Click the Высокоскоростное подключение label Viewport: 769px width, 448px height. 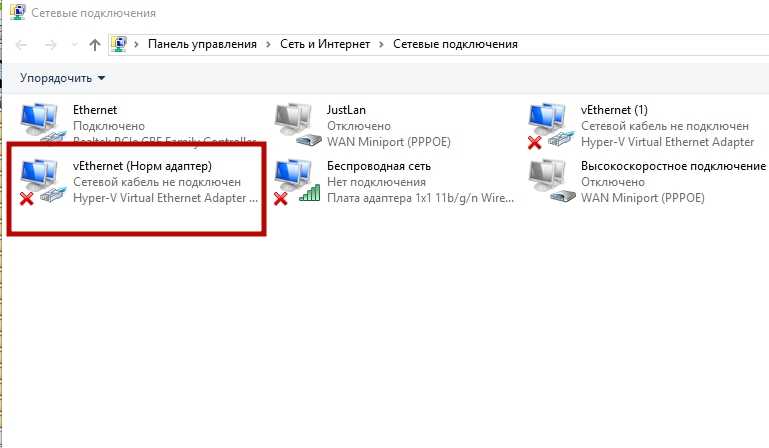point(673,166)
